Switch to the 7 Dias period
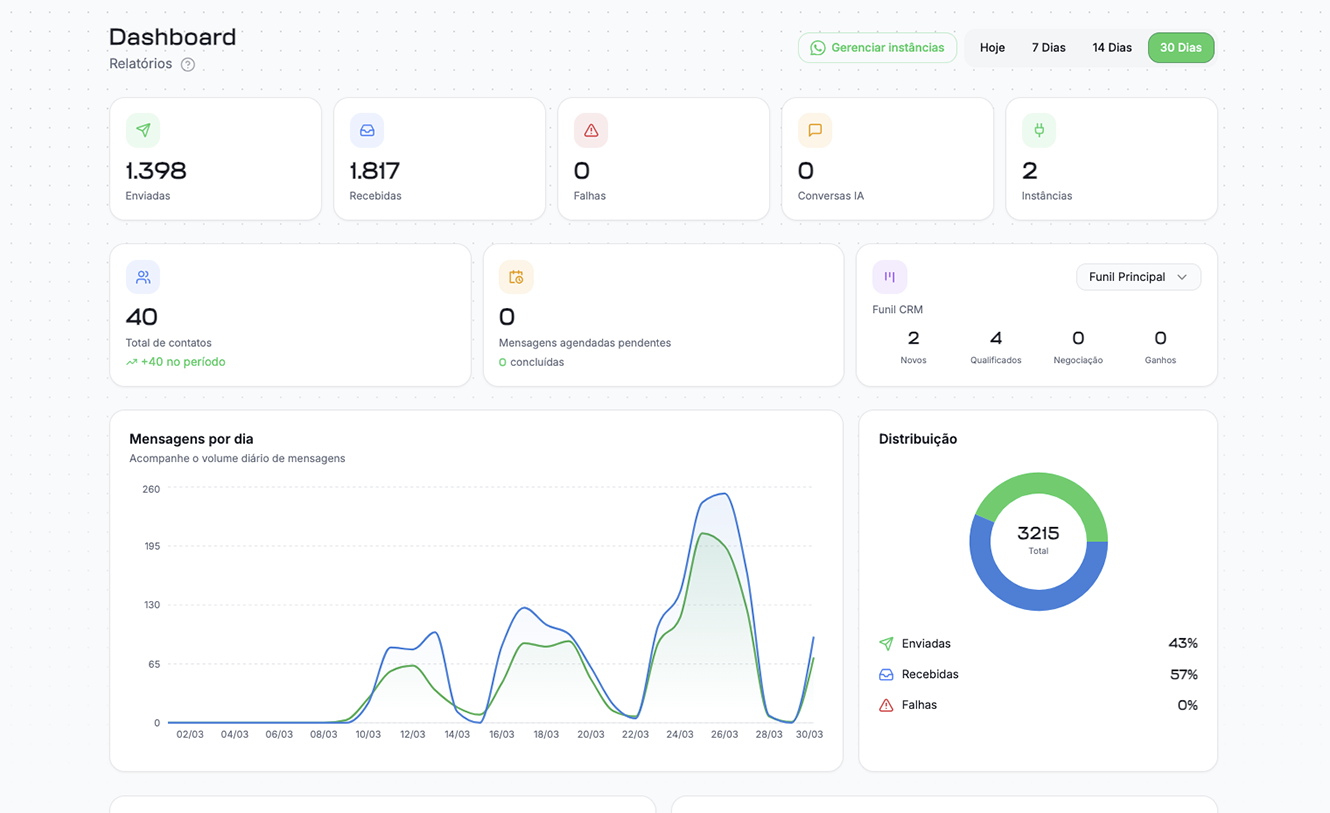 pos(1049,48)
